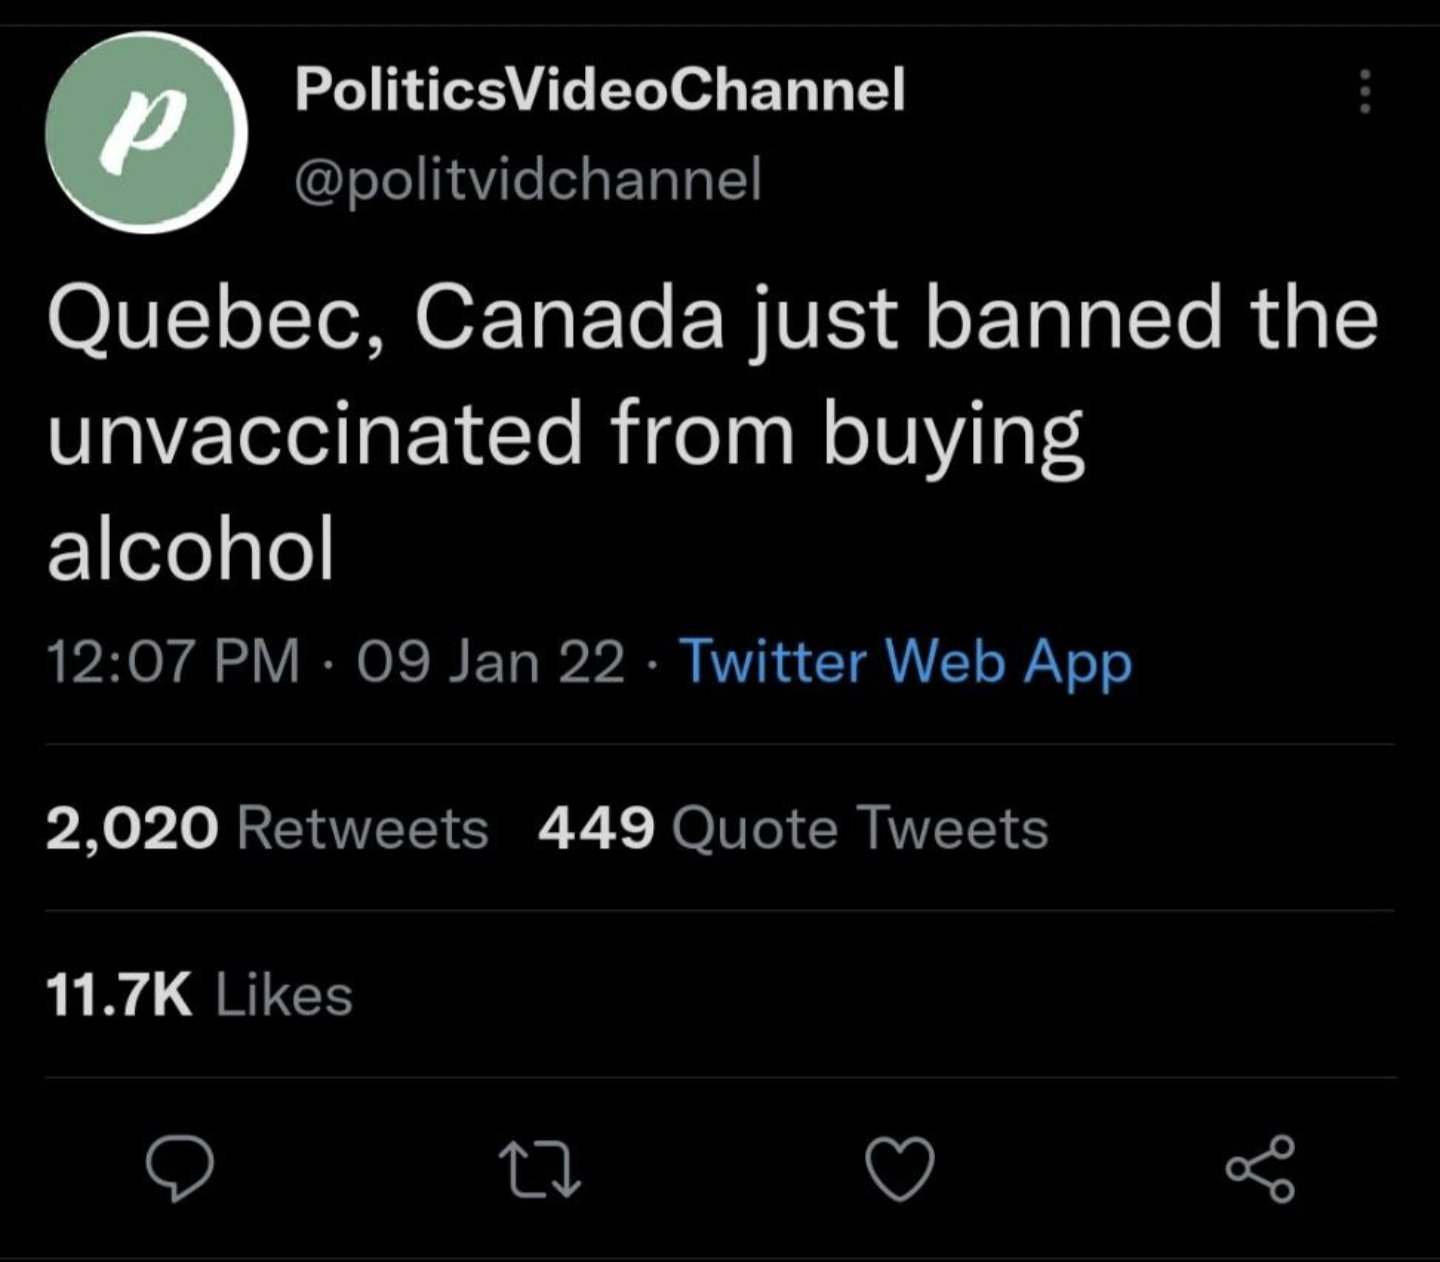Open the three-dot more options menu
1440x1262 pixels.
(x=1362, y=93)
